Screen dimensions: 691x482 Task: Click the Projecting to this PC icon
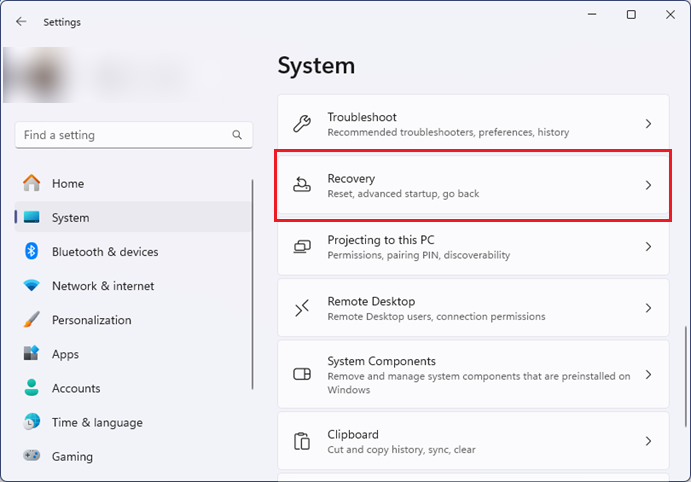coord(302,246)
